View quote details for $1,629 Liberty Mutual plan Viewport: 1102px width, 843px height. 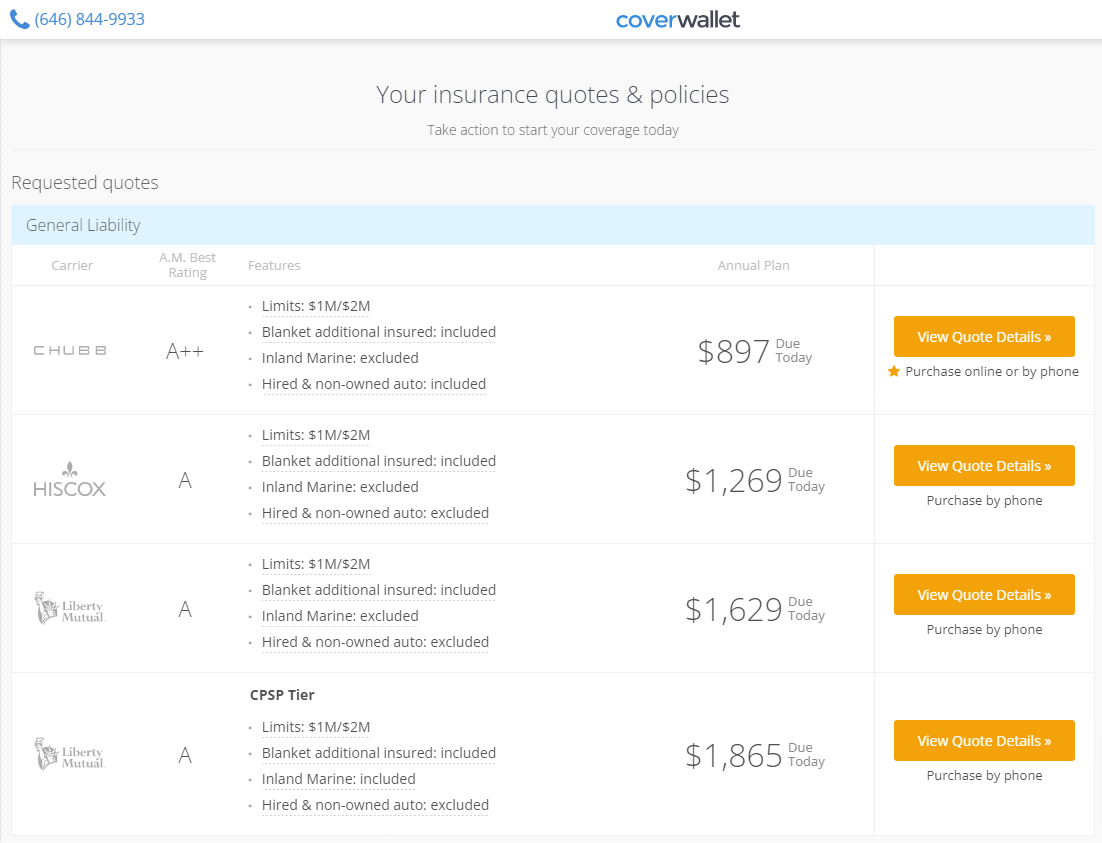click(x=984, y=595)
